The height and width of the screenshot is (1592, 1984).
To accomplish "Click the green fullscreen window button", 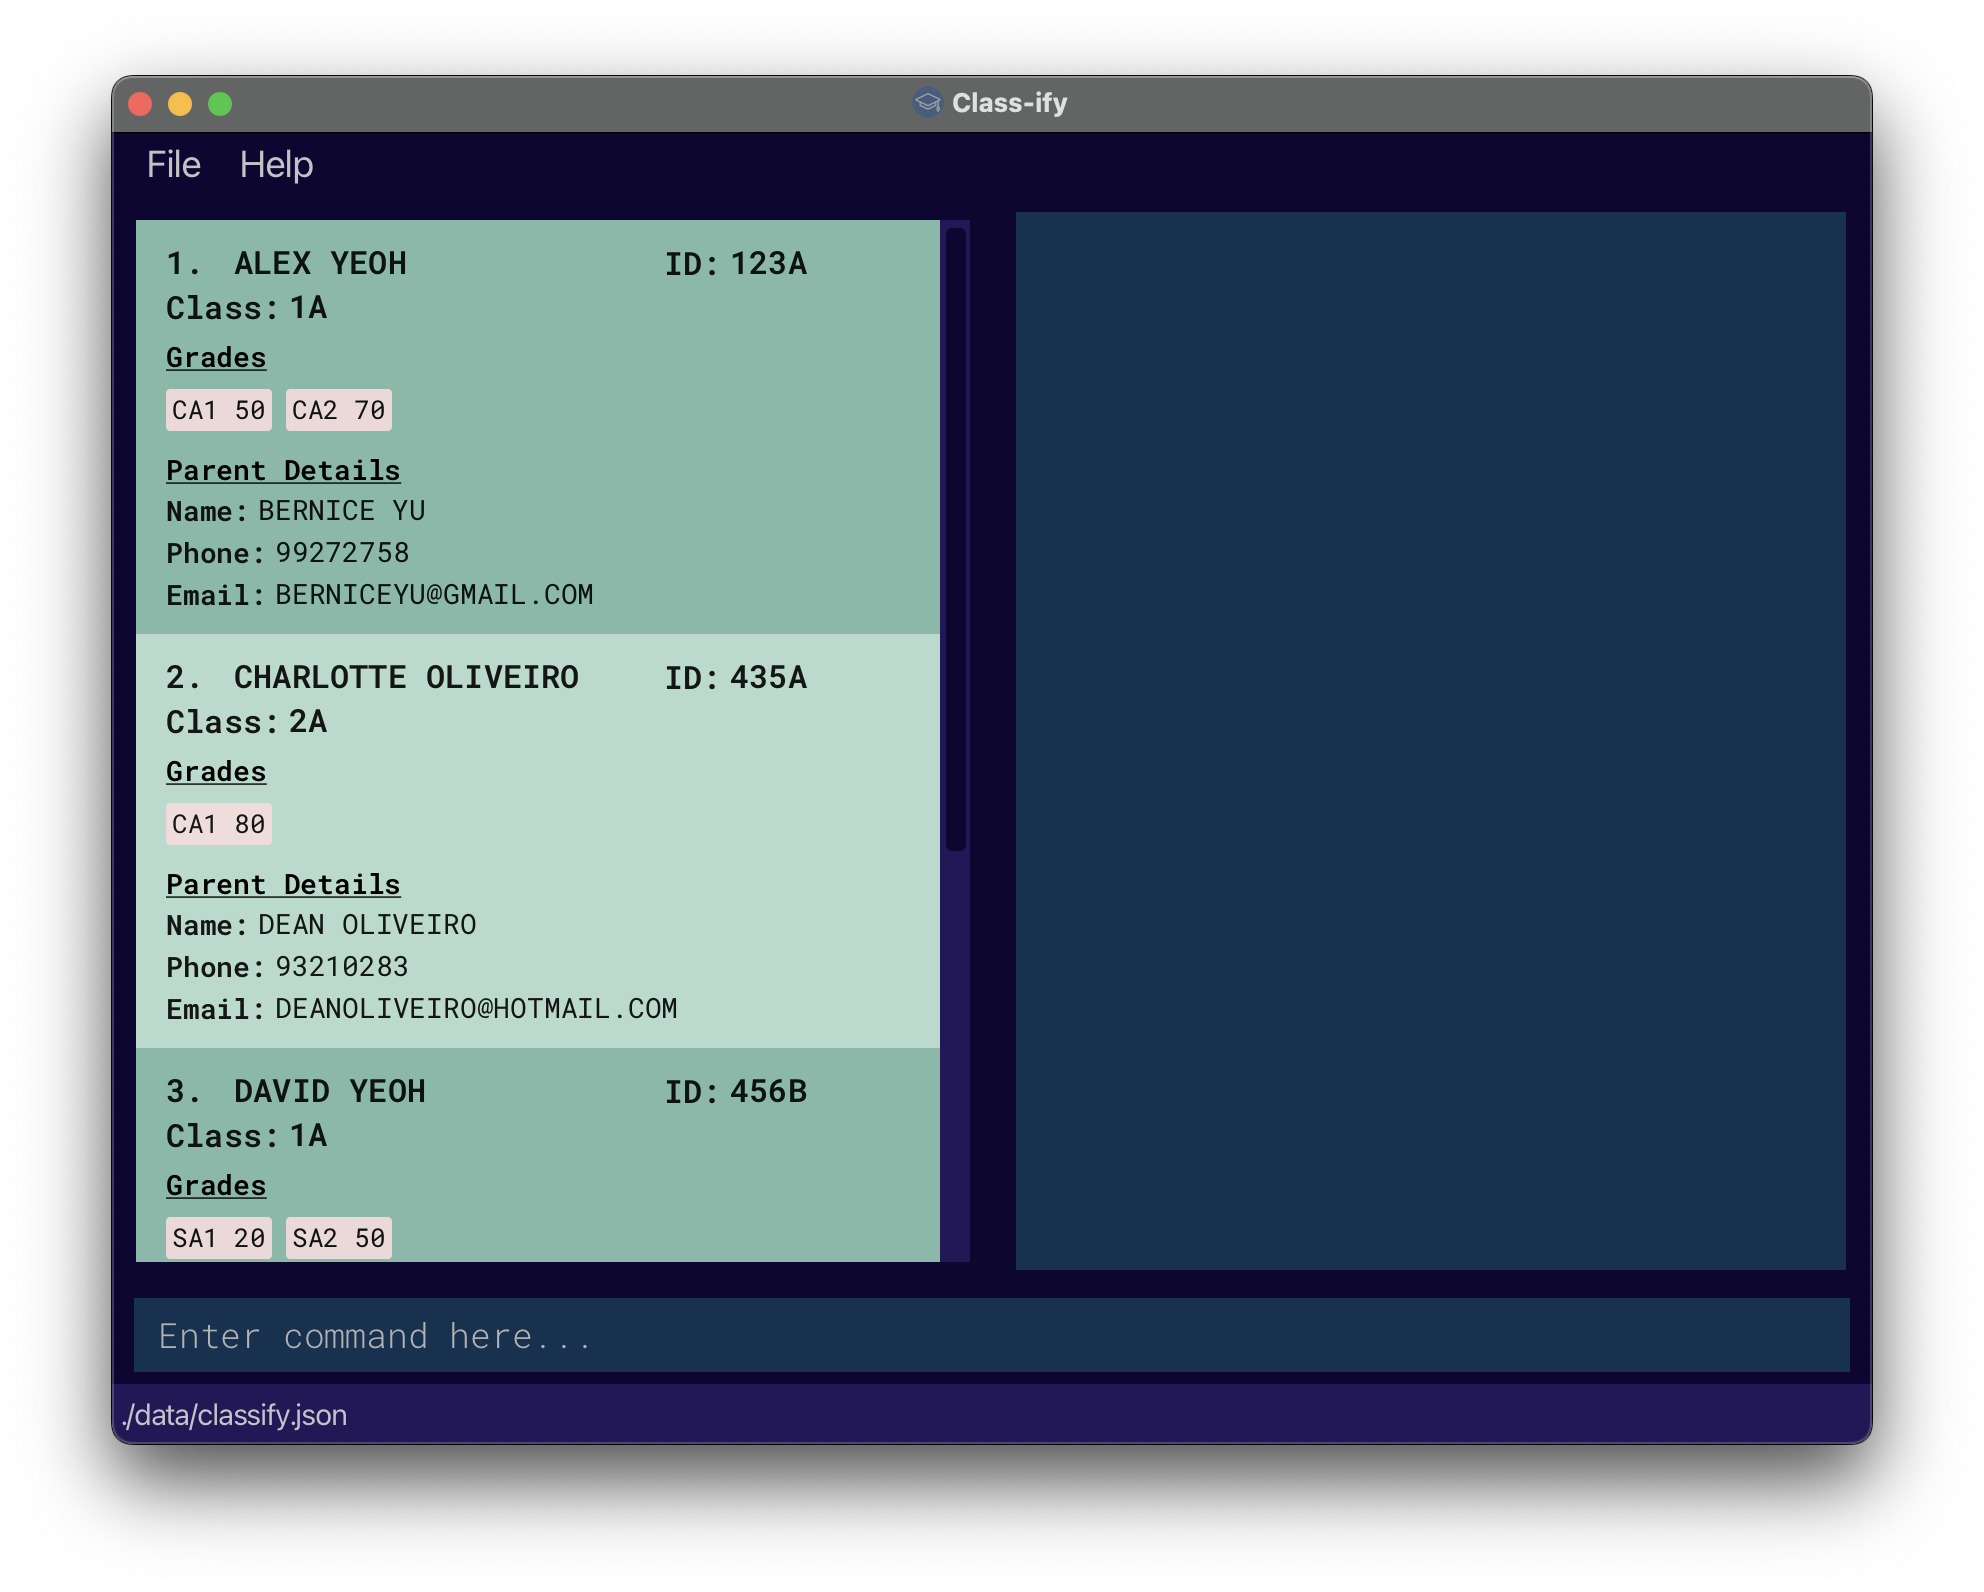I will click(220, 104).
